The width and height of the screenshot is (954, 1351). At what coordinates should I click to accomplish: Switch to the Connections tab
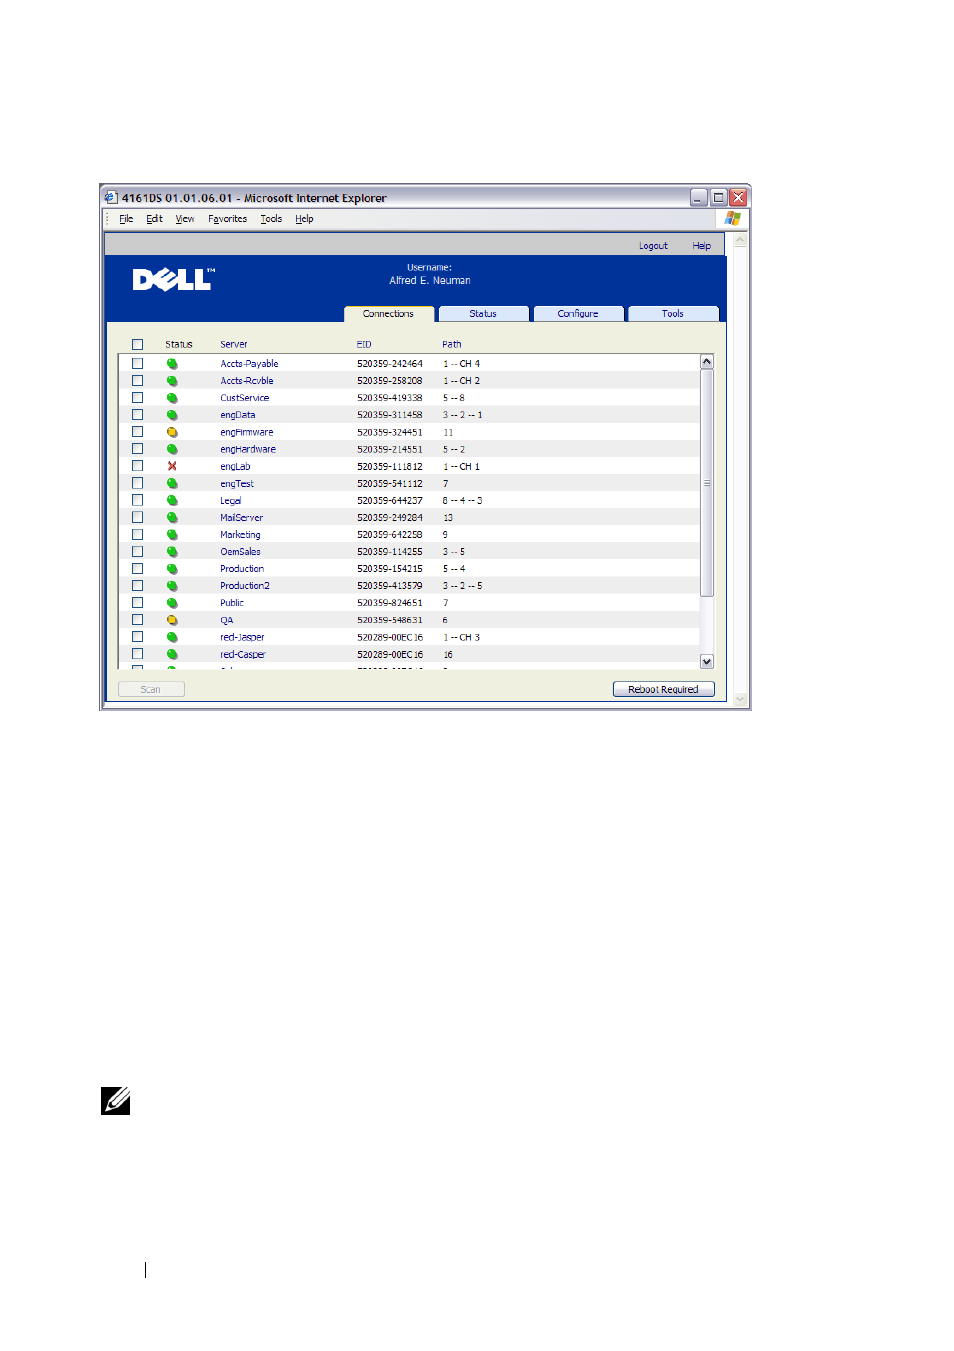tap(389, 314)
